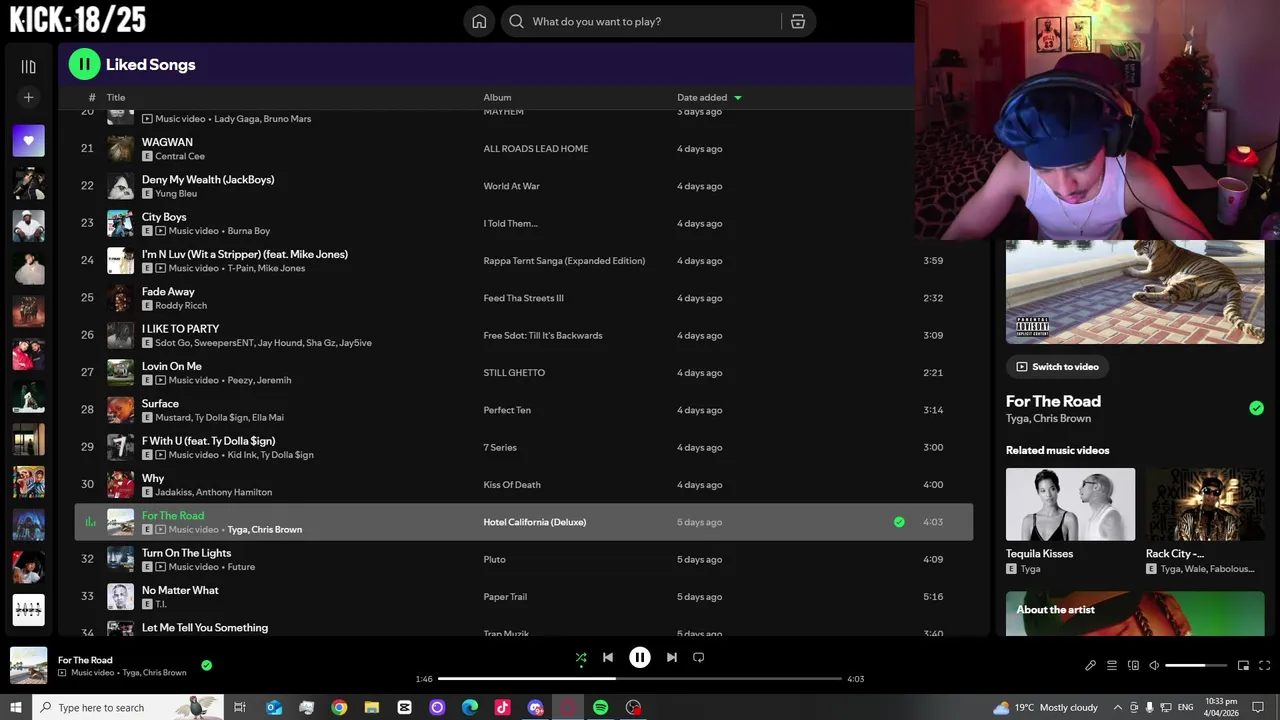This screenshot has height=720, width=1280.
Task: Click album art in the bottom player bar
Action: 28,665
